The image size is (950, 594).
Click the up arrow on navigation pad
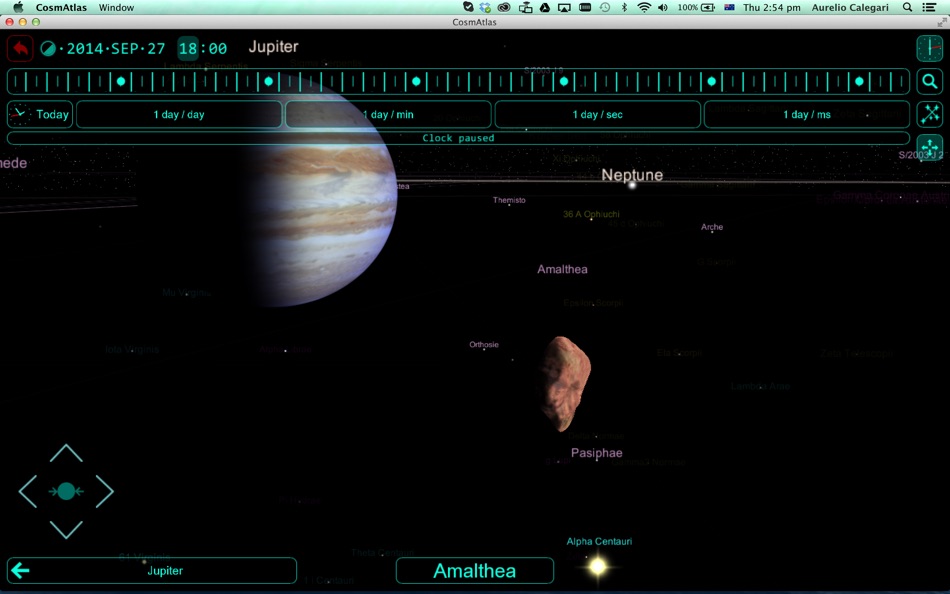tap(66, 453)
